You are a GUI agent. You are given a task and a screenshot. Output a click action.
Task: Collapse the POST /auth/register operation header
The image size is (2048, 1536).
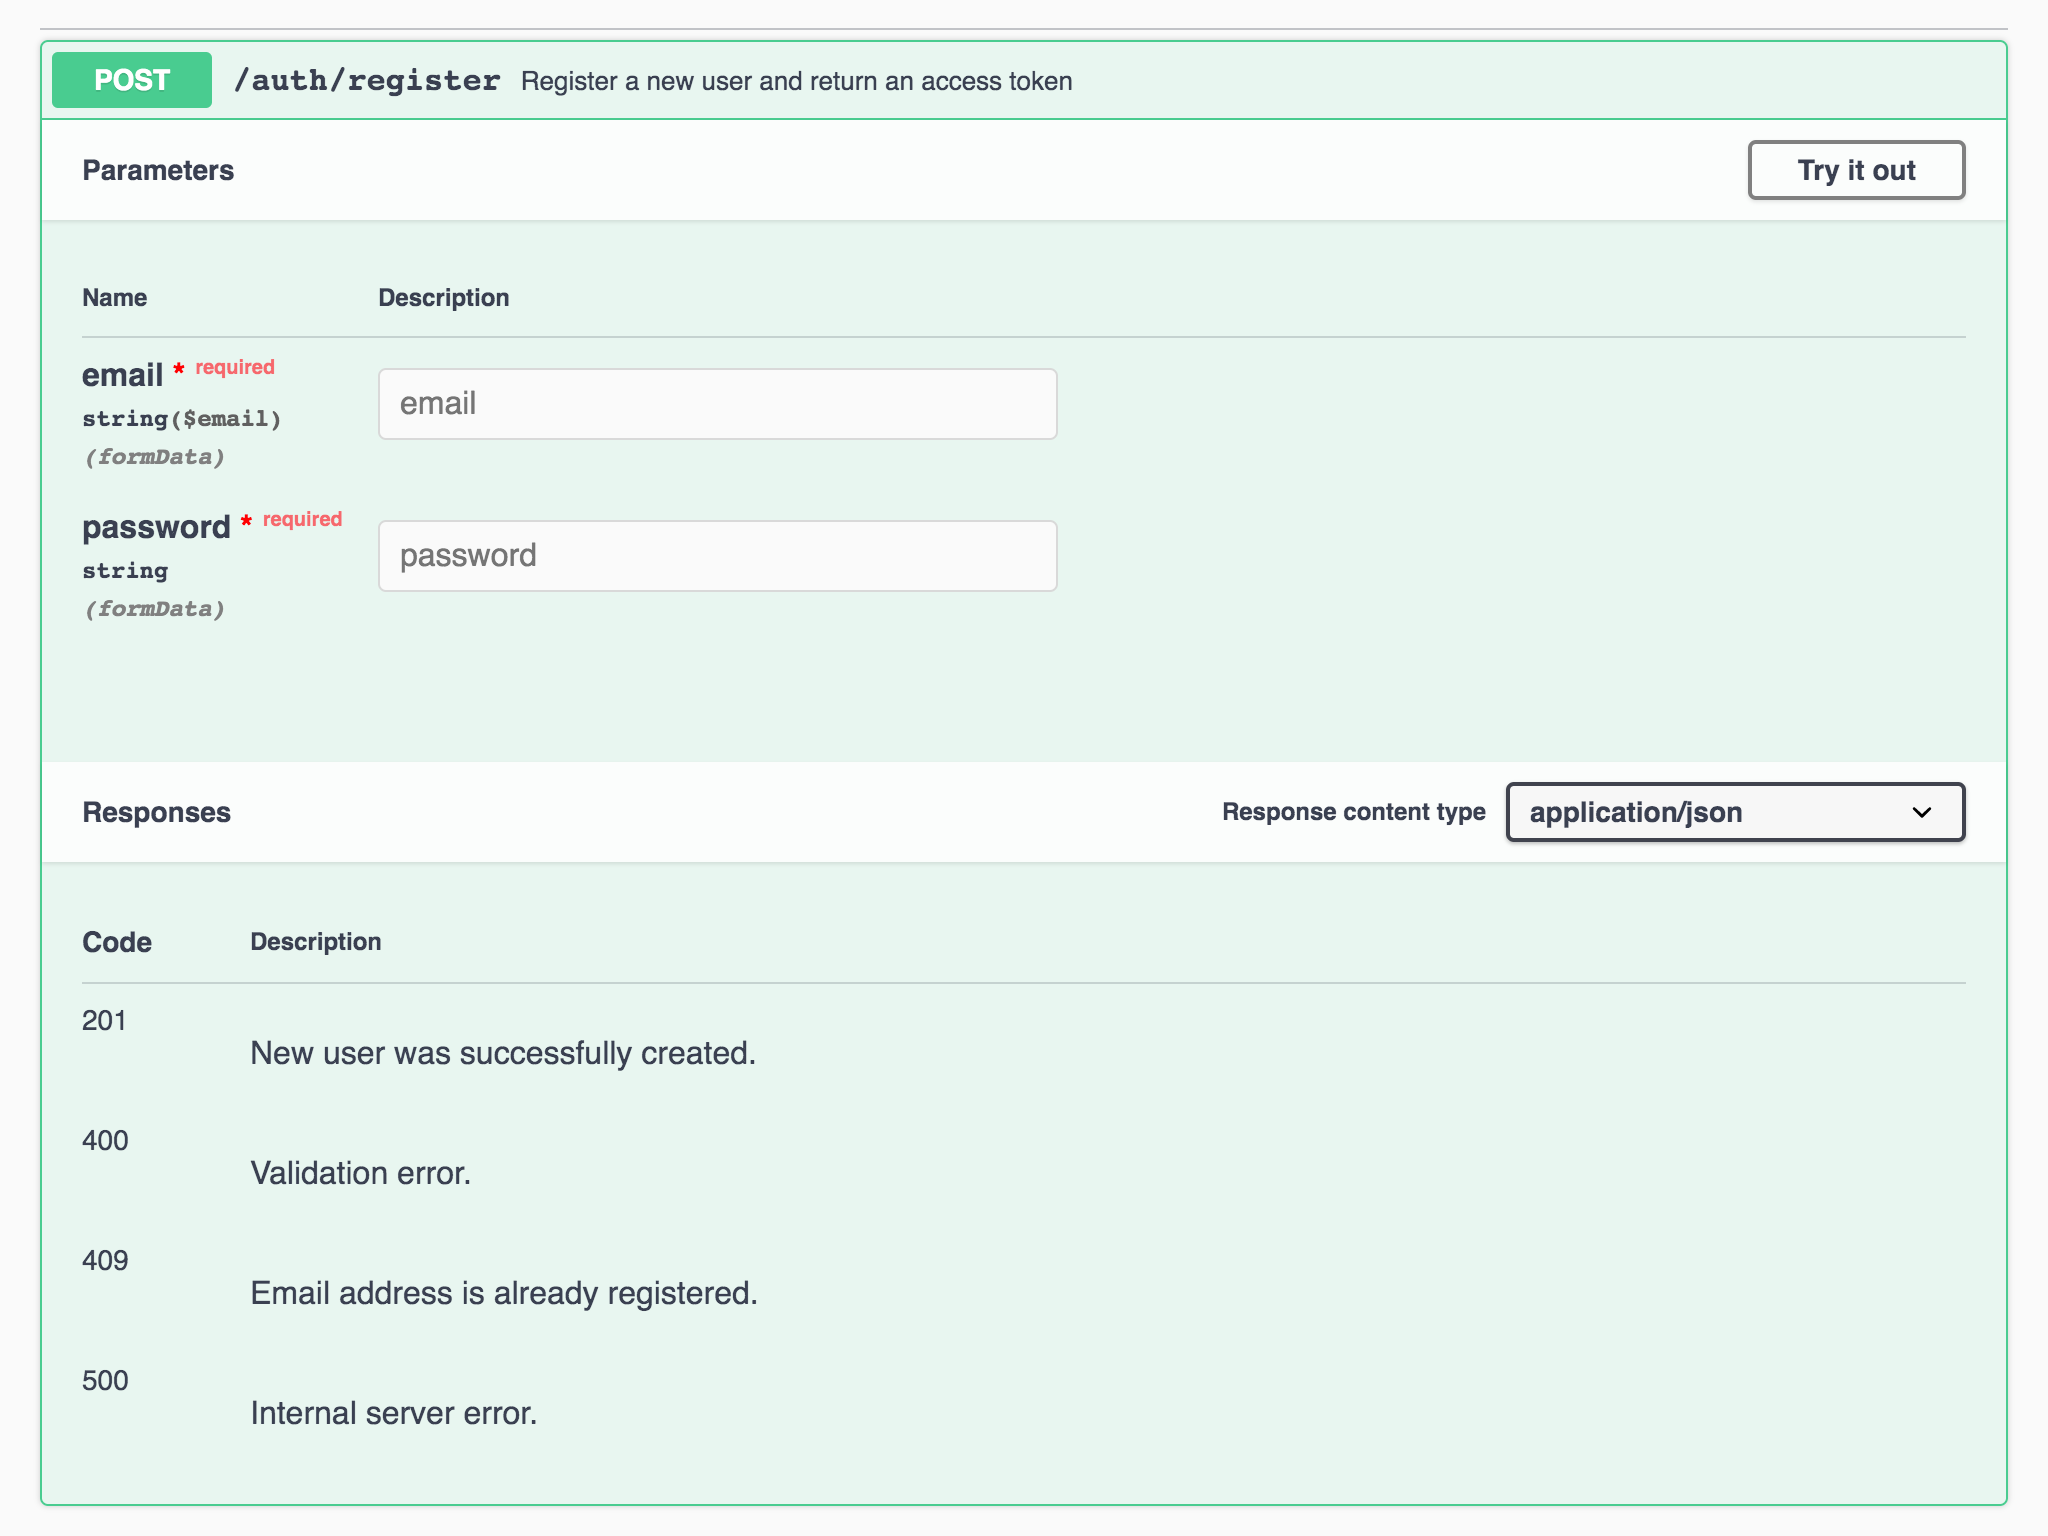[x=1024, y=80]
